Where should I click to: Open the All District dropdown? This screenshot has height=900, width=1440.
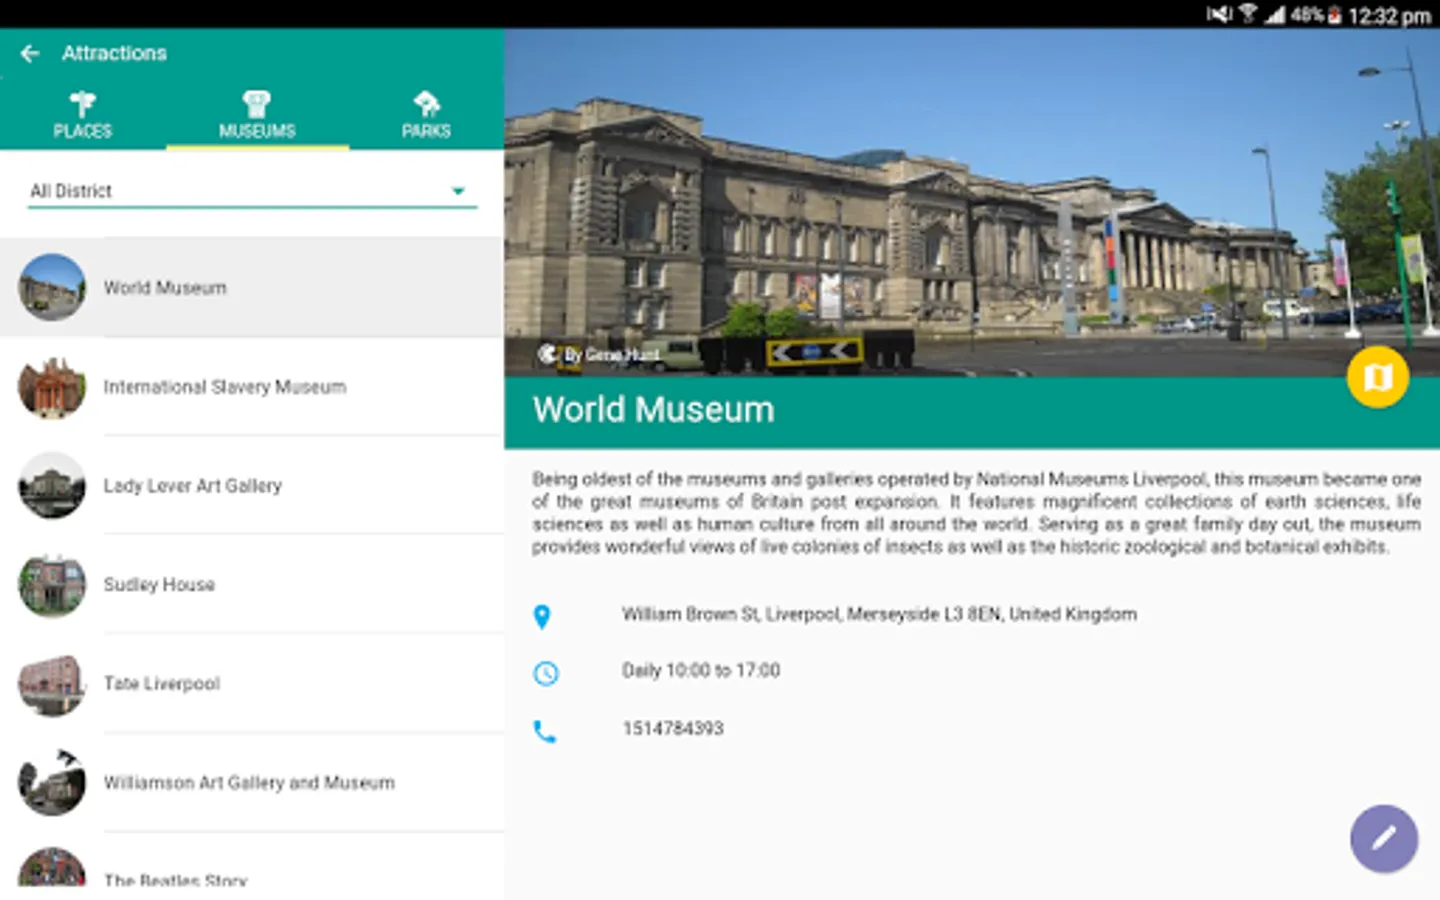coord(252,191)
